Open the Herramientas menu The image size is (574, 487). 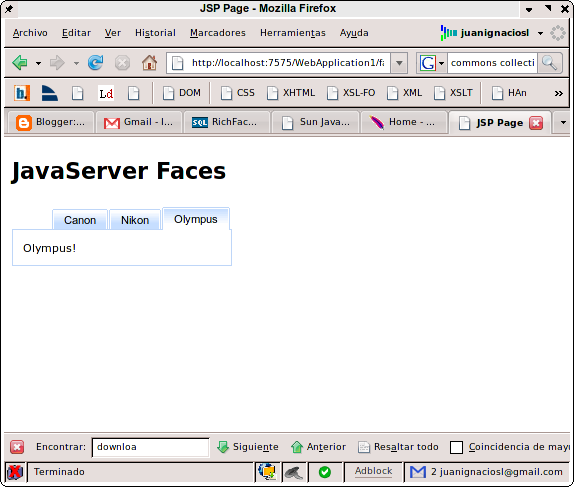(x=292, y=33)
